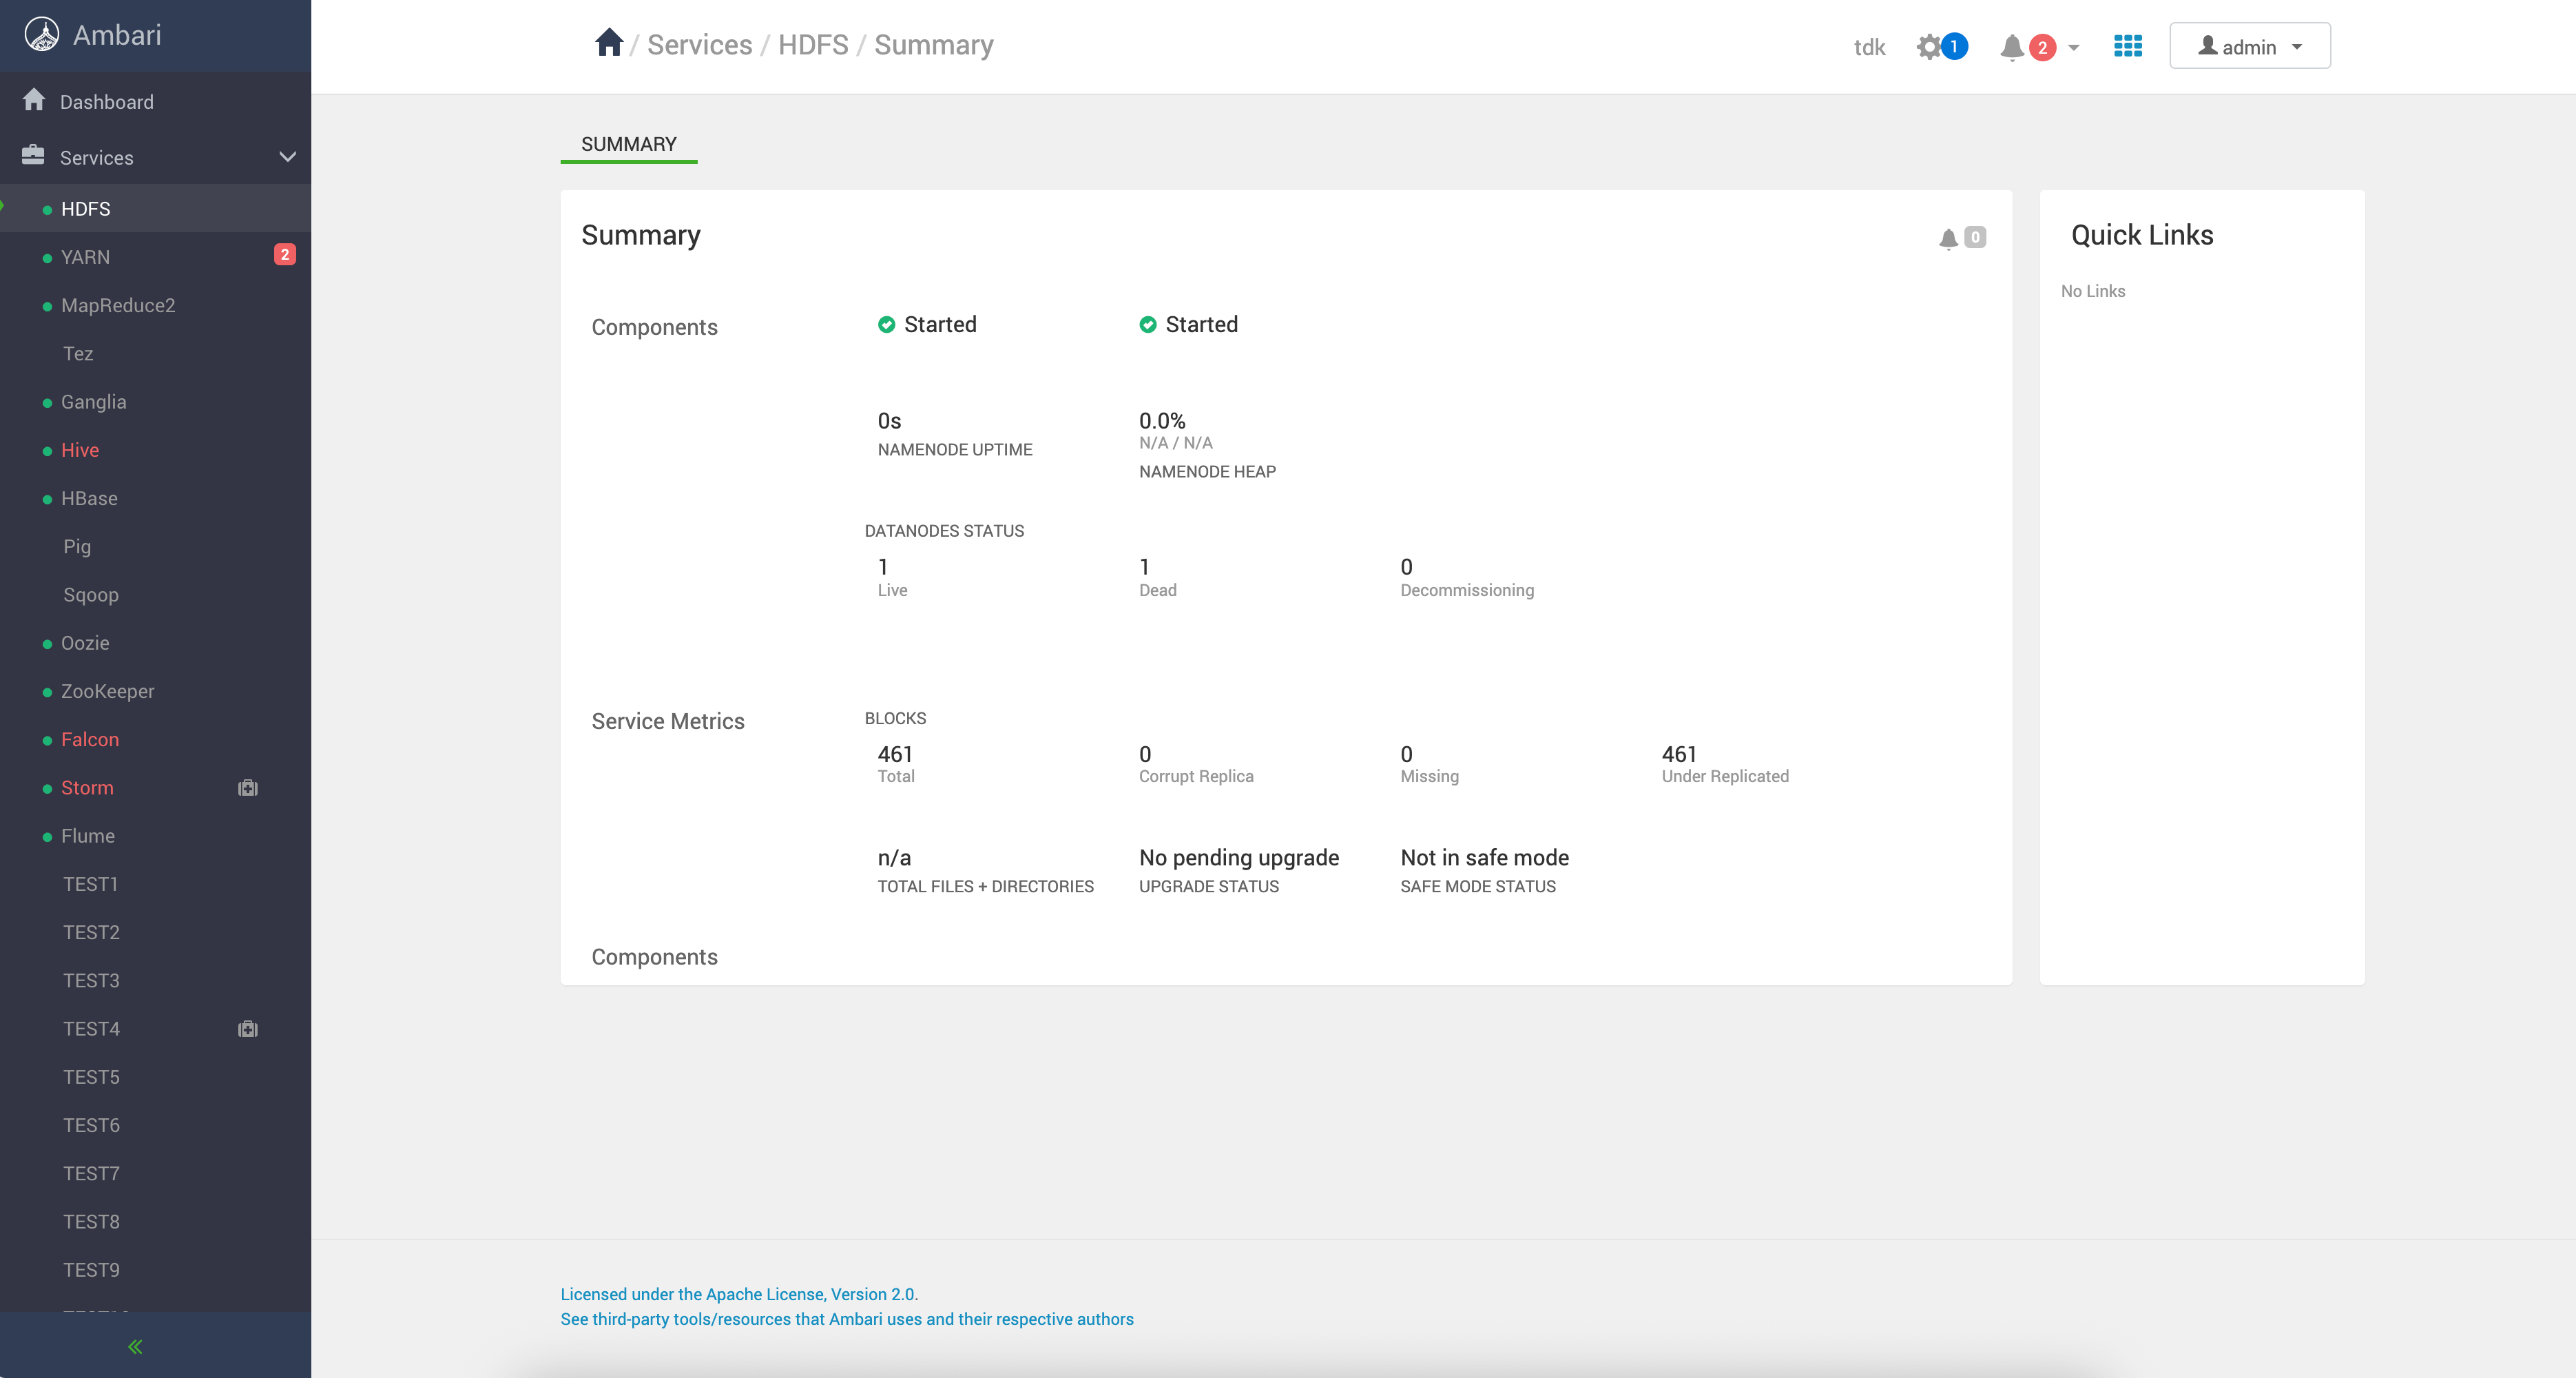This screenshot has width=2576, height=1378.
Task: Open the views grid icon
Action: pyautogui.click(x=2127, y=46)
